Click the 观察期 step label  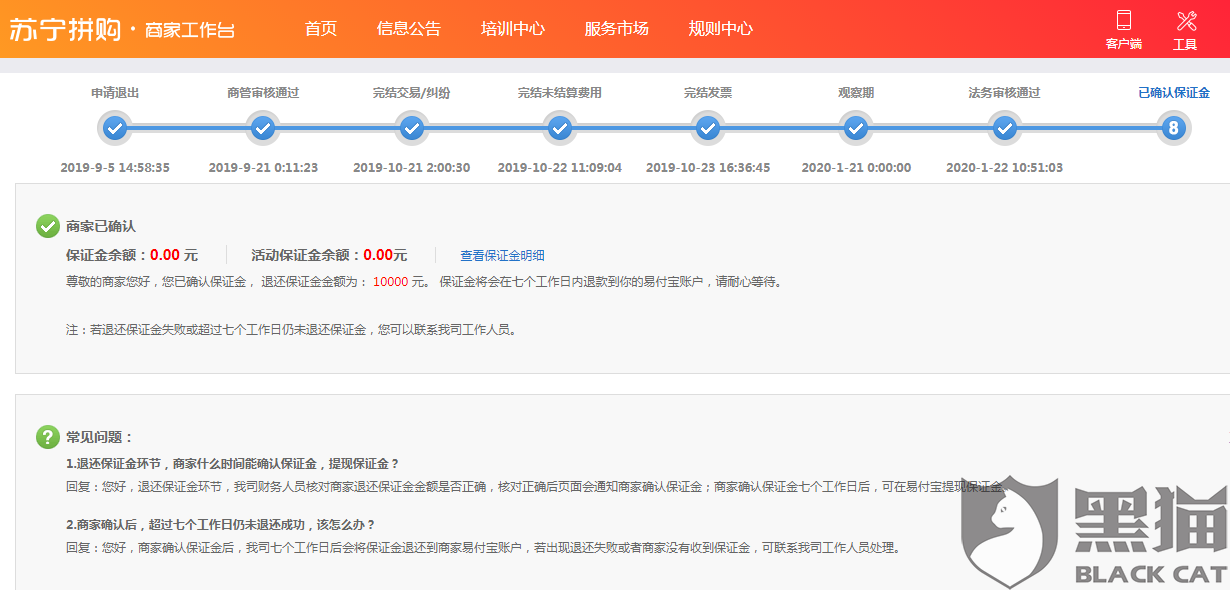coord(856,93)
